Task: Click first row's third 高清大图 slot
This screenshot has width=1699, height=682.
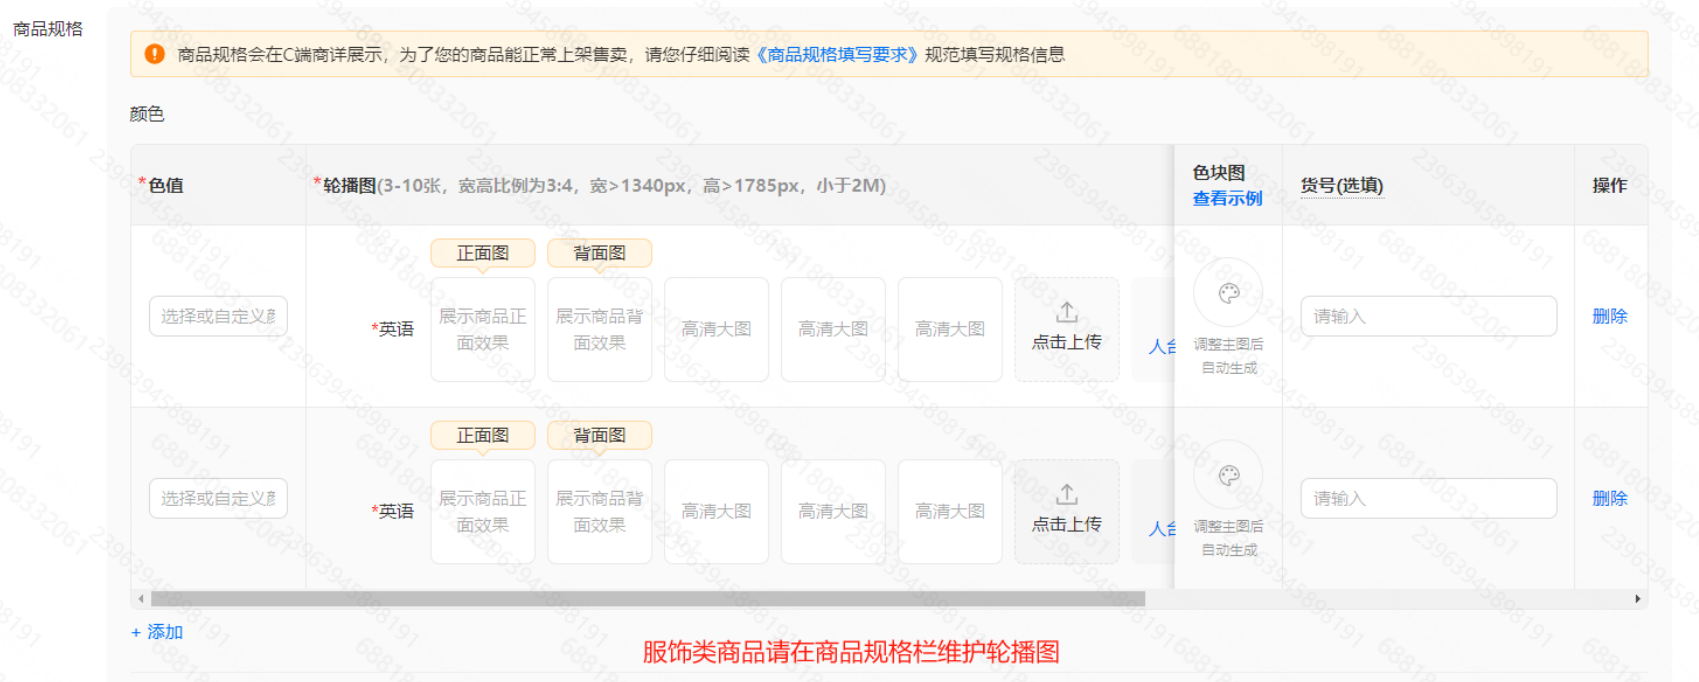Action: (x=950, y=329)
